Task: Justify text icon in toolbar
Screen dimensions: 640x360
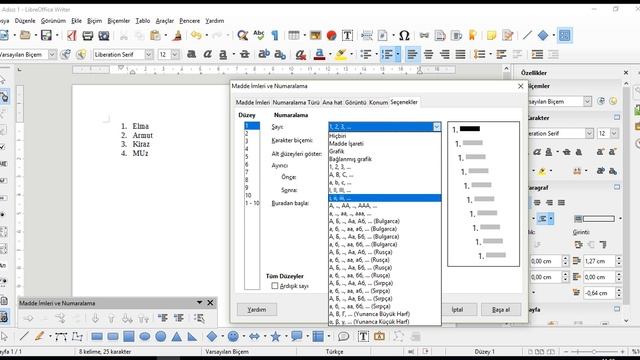Action: [x=460, y=54]
